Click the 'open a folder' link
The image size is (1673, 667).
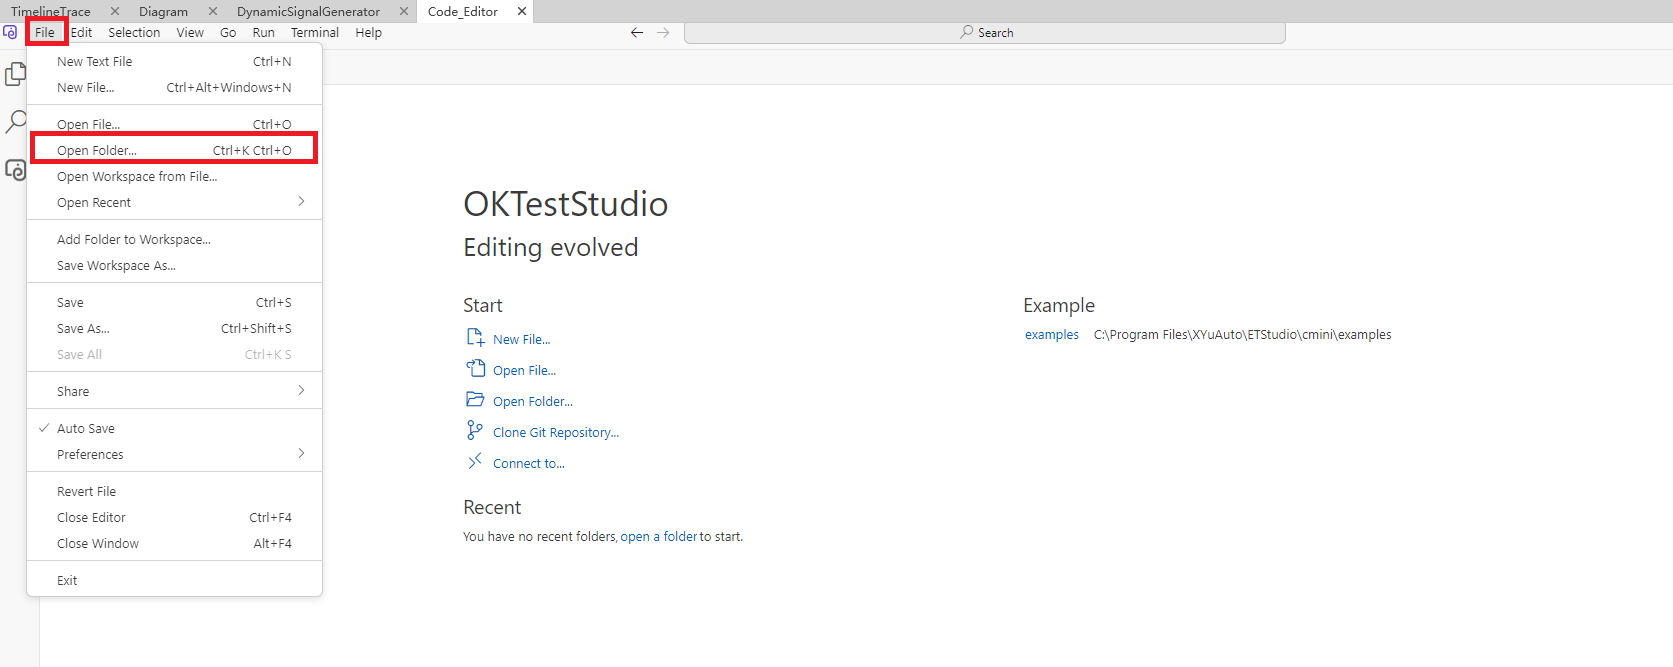click(x=659, y=537)
